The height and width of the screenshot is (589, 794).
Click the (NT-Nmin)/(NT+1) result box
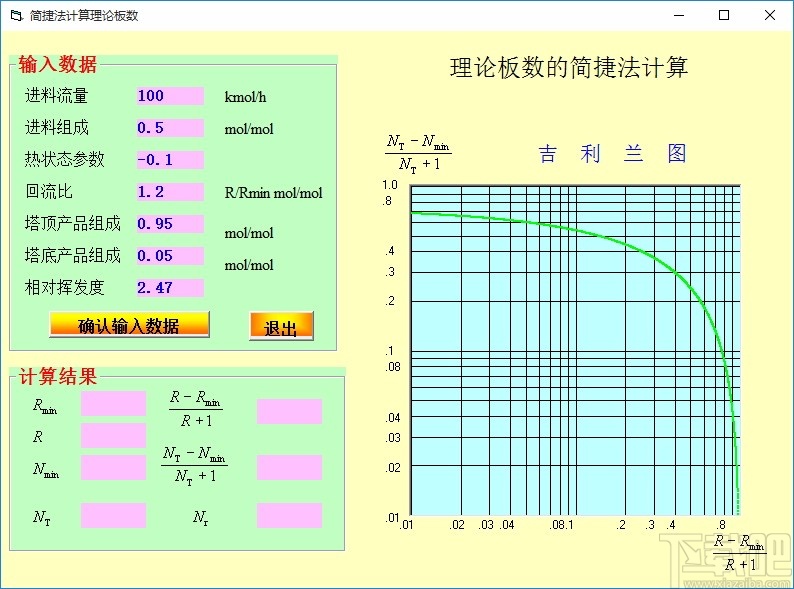(289, 467)
